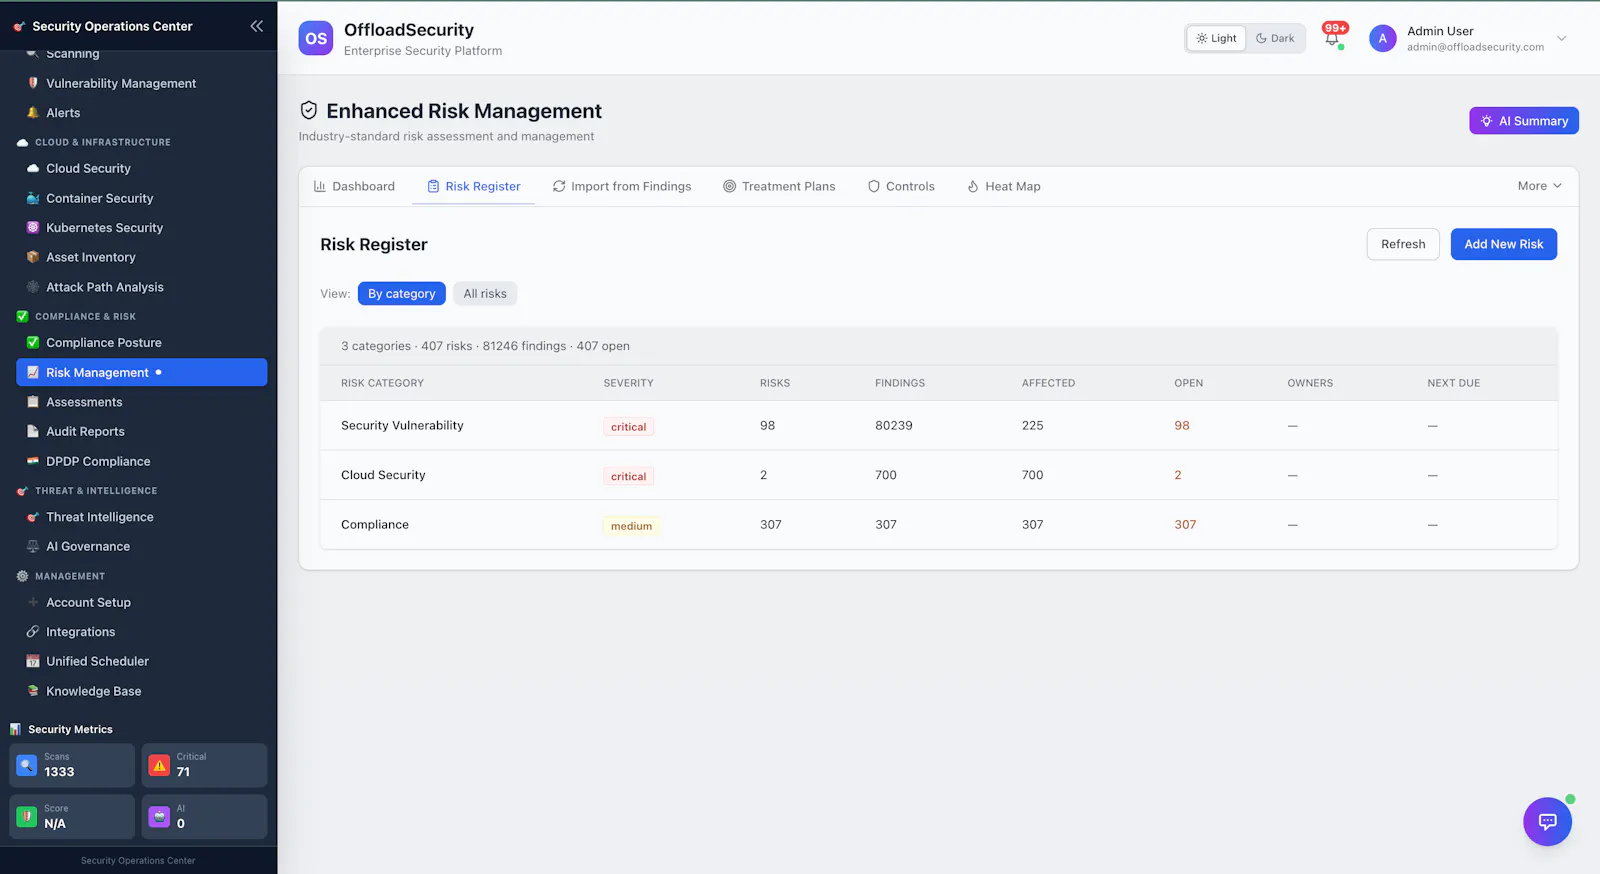
Task: Open Risk Management in sidebar
Action: tap(142, 372)
